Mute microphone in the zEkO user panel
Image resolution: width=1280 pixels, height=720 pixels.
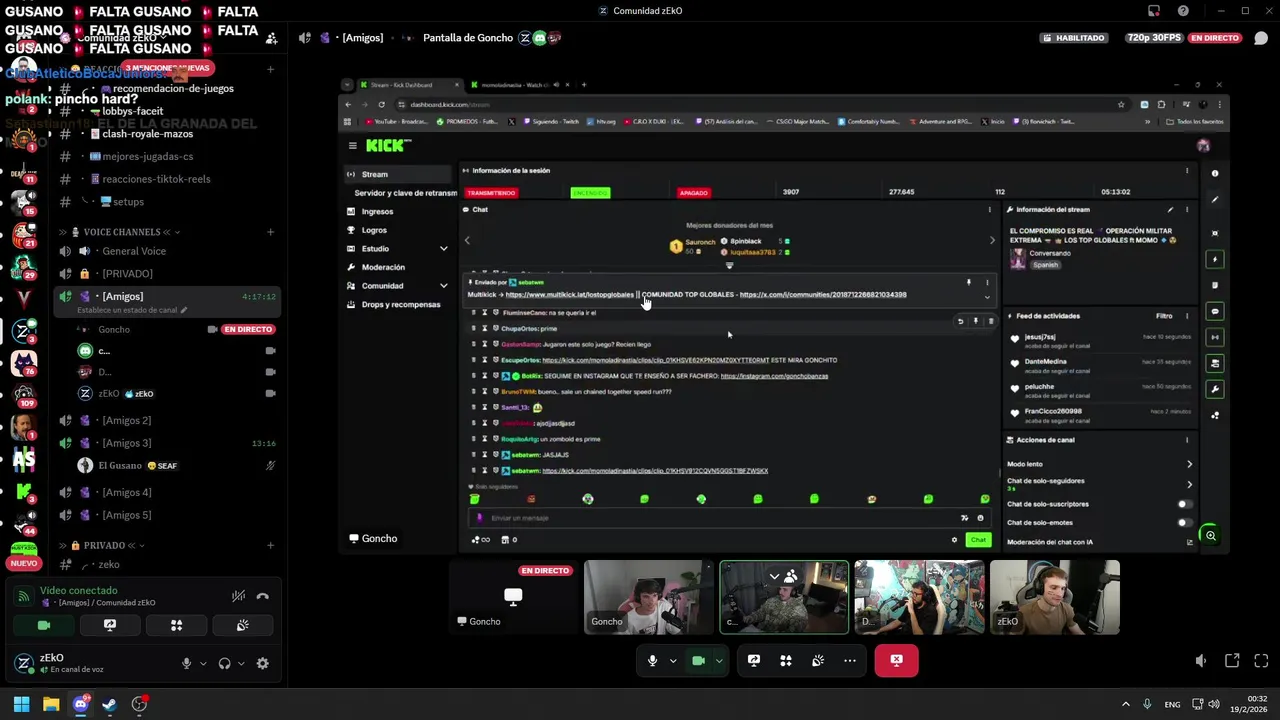pyautogui.click(x=186, y=663)
